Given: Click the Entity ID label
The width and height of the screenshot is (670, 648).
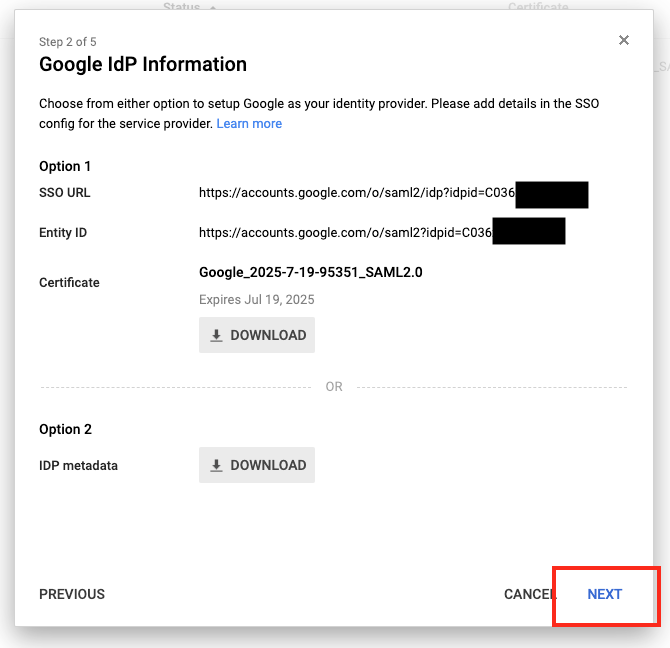Looking at the screenshot, I should (x=63, y=232).
